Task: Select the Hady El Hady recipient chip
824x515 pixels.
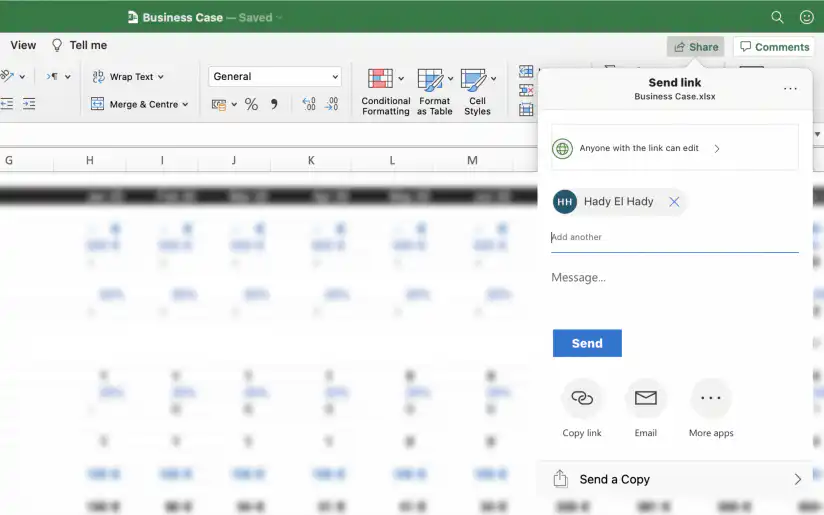Action: pyautogui.click(x=619, y=202)
